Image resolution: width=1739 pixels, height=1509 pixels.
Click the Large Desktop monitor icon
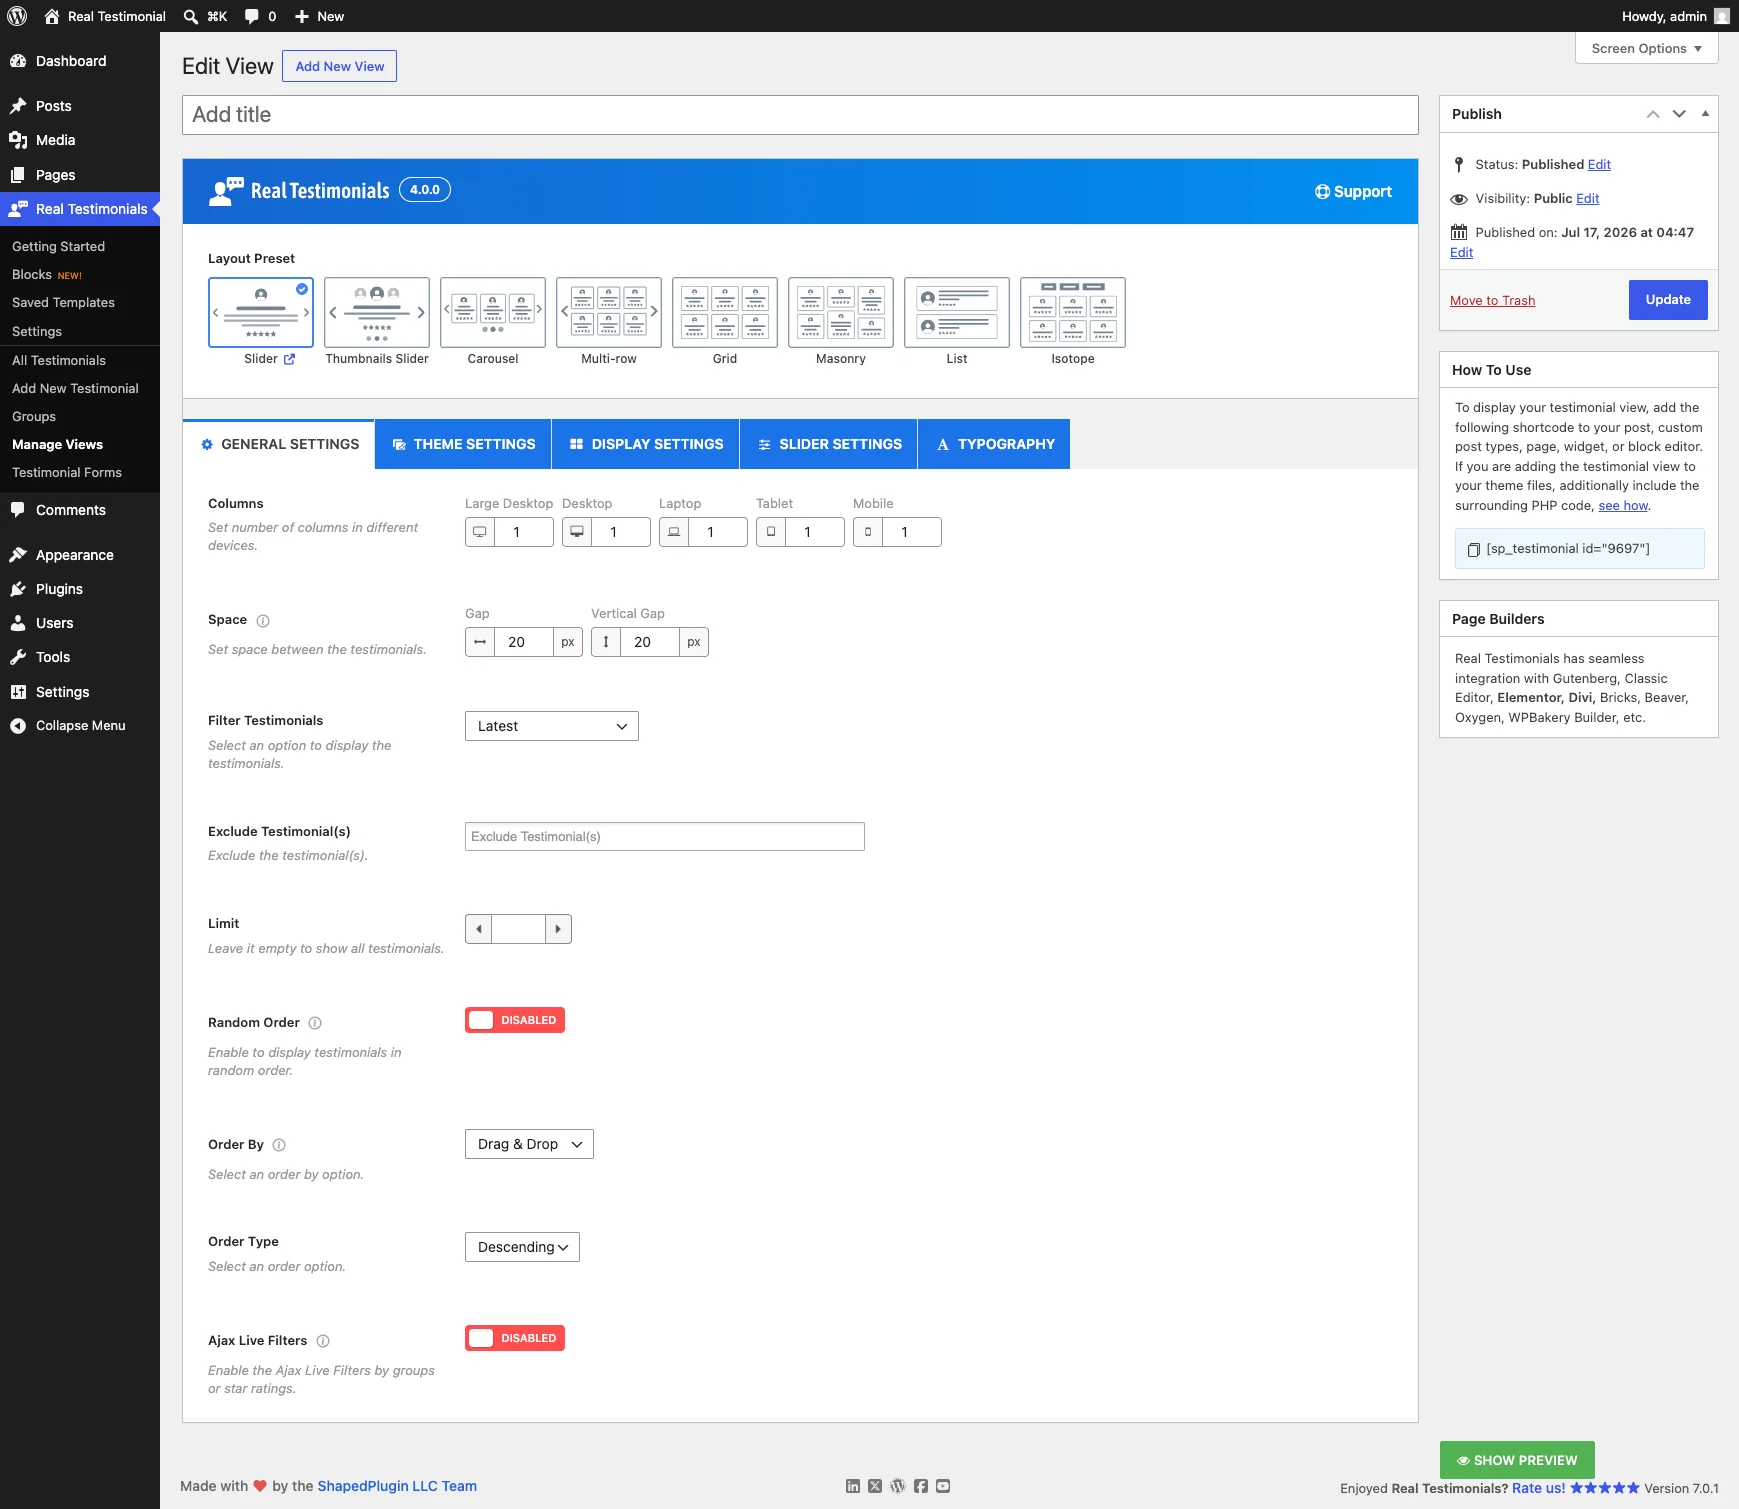[x=480, y=532]
